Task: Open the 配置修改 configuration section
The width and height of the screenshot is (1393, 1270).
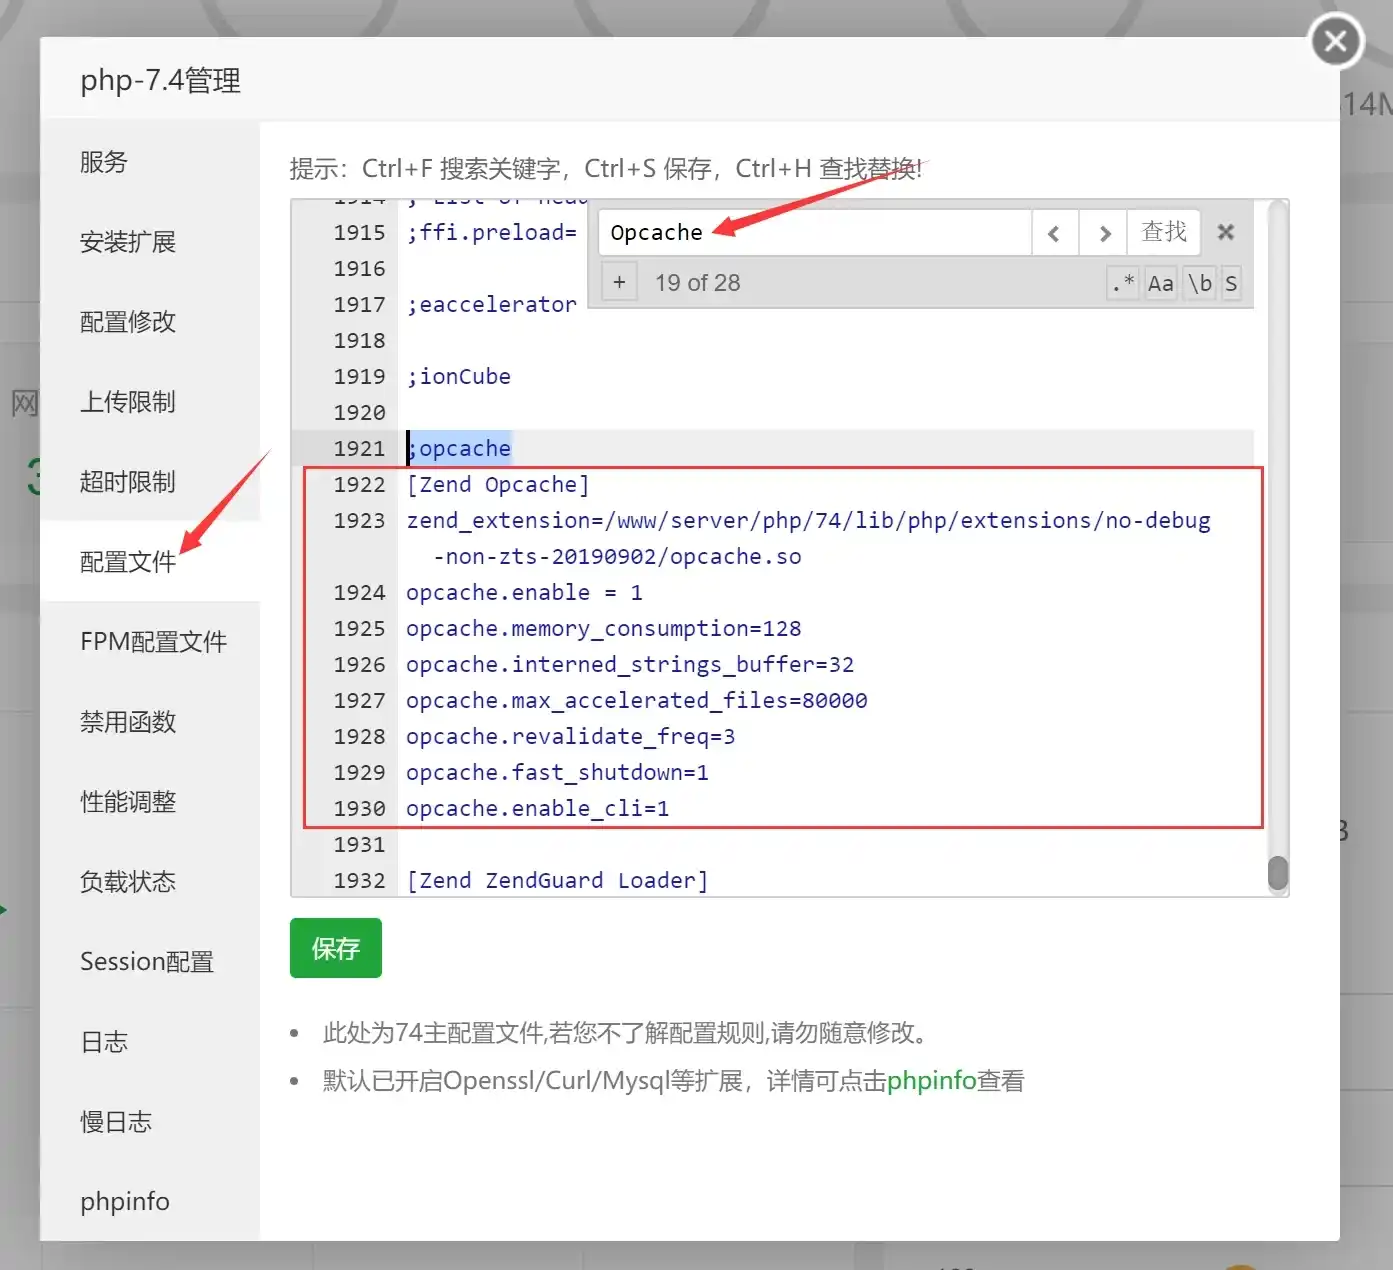Action: [127, 321]
